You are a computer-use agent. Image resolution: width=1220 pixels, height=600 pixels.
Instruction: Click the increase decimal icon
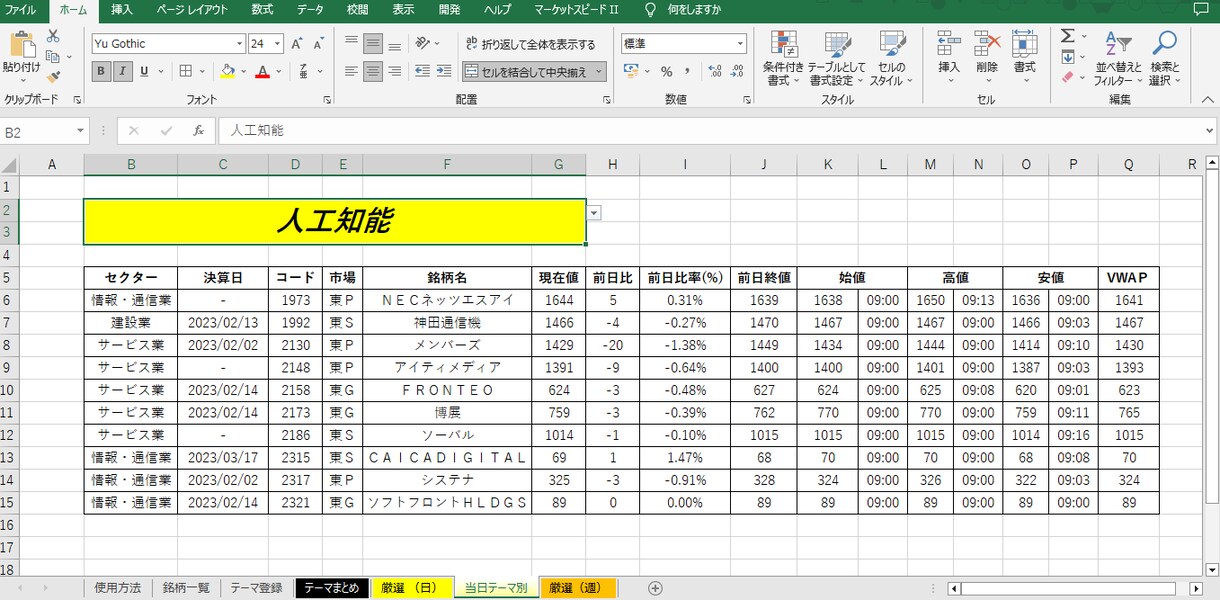tap(715, 71)
